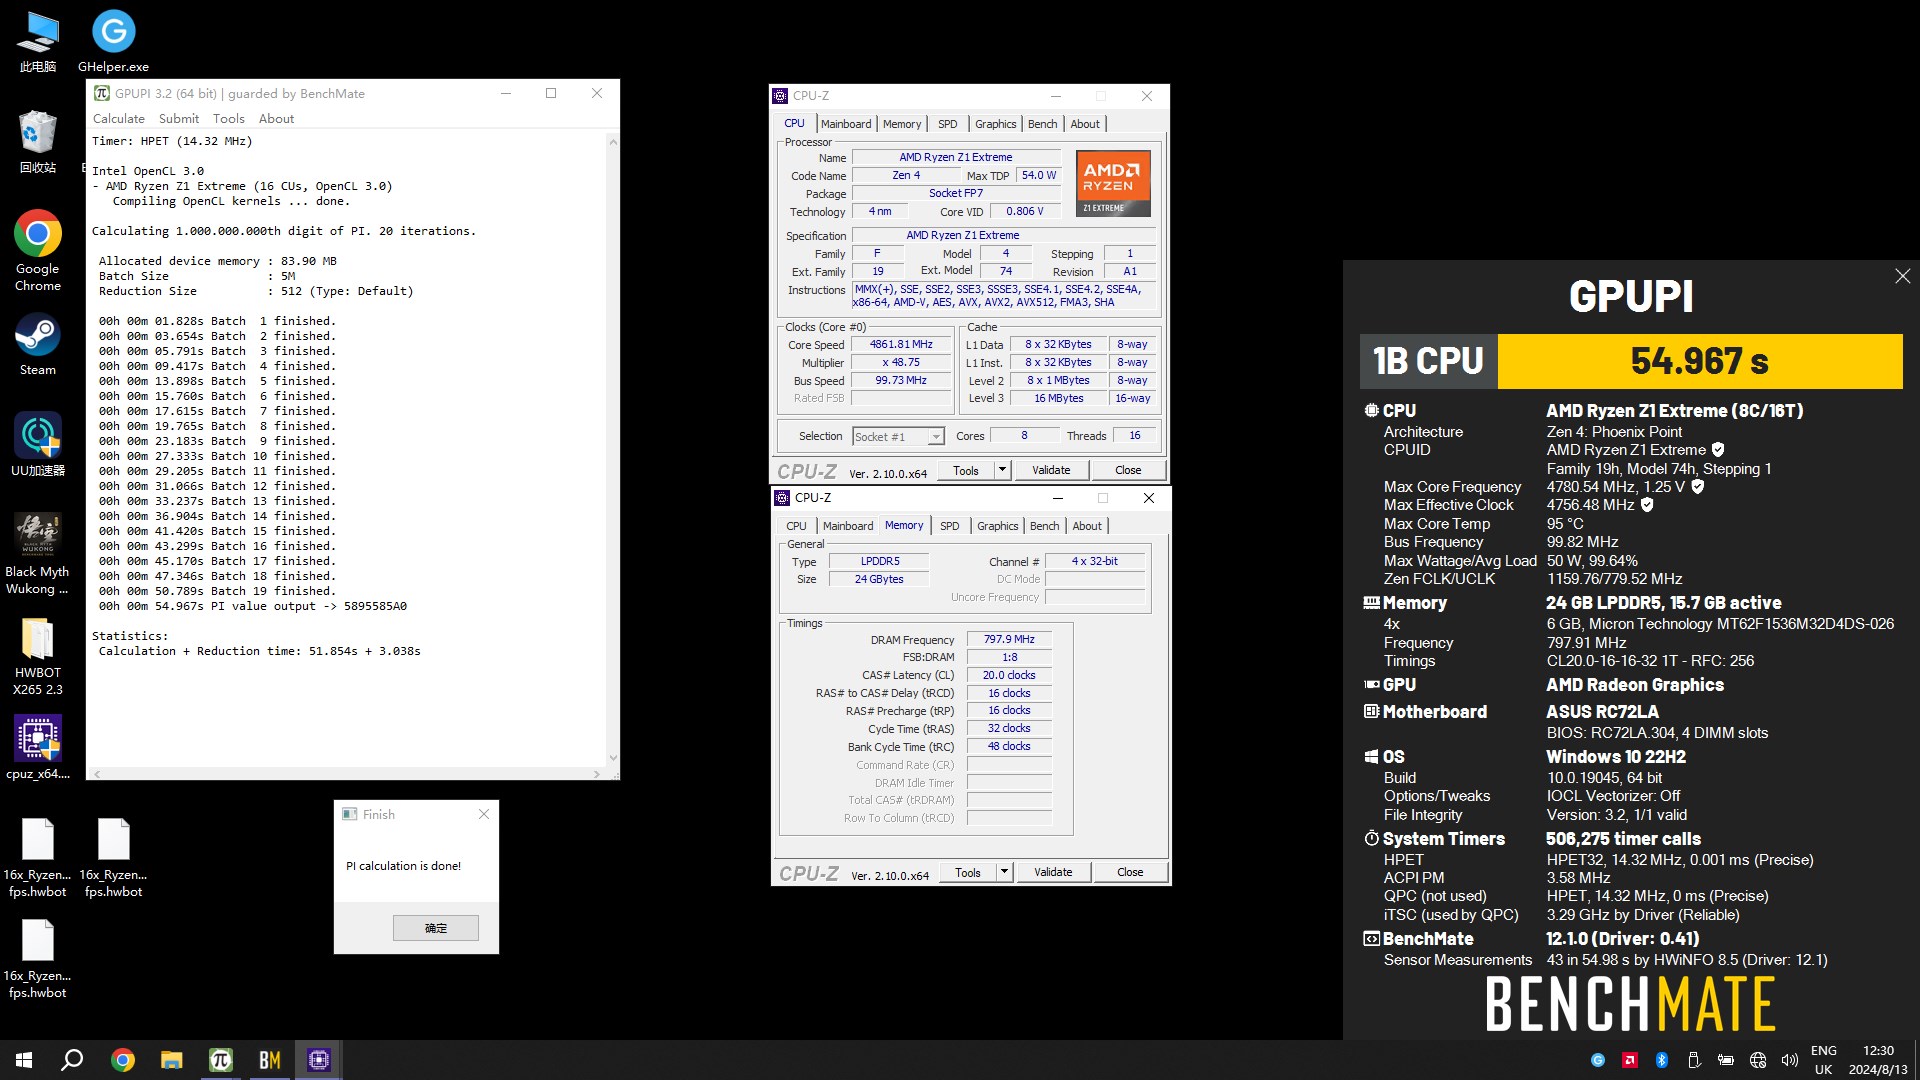Open taskbar search magnifier
The width and height of the screenshot is (1920, 1080).
tap(72, 1060)
